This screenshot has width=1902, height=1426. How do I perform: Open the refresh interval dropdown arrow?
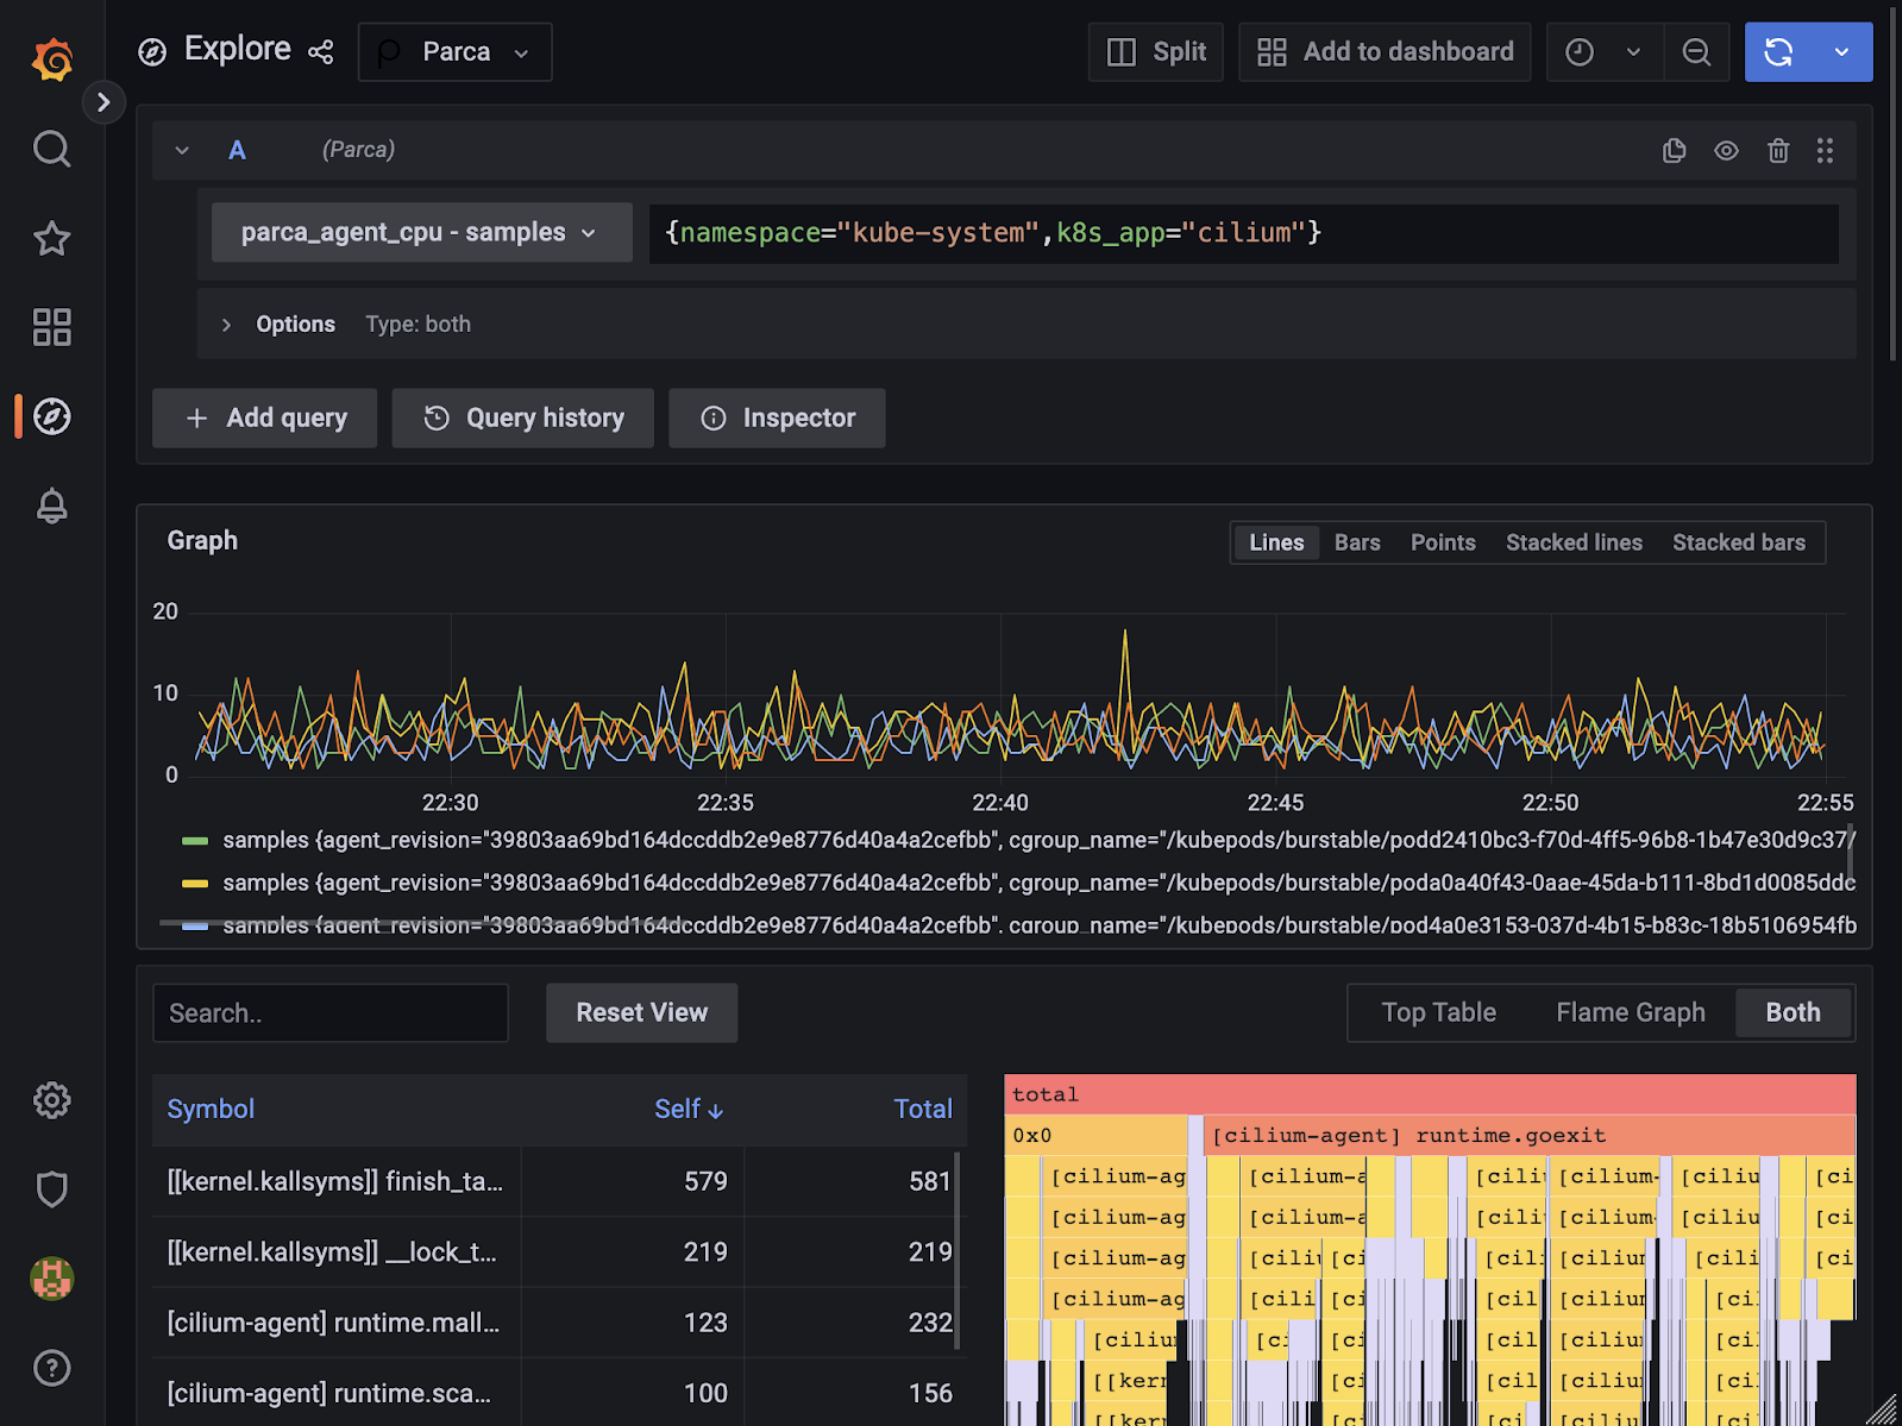[1841, 52]
